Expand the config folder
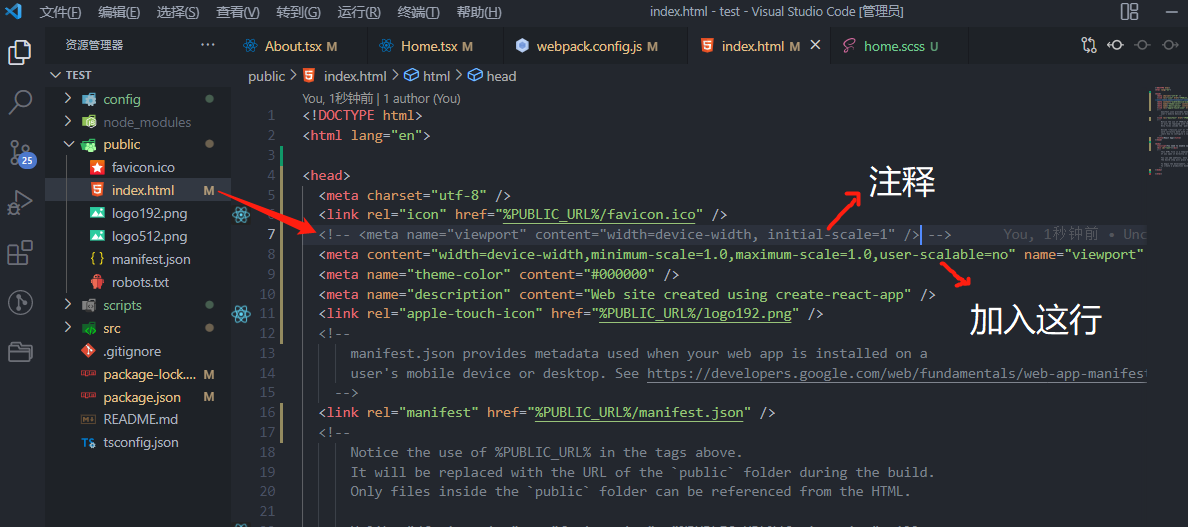The image size is (1188, 527). point(67,98)
